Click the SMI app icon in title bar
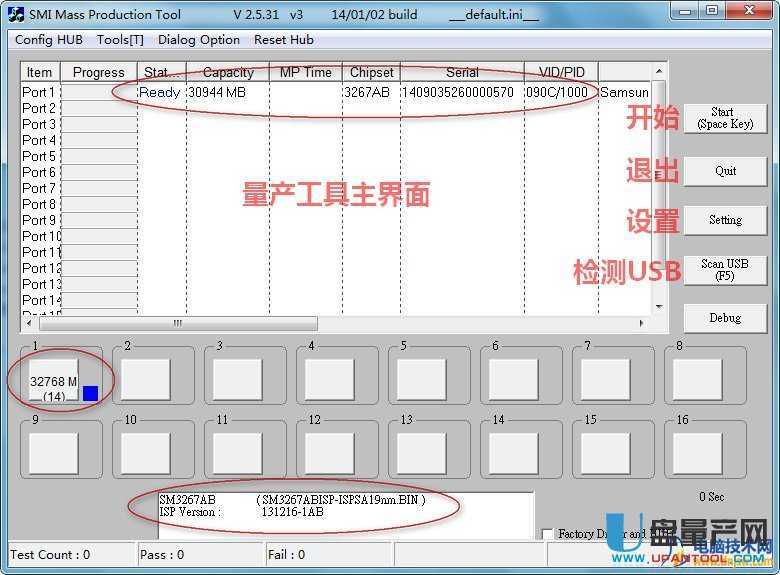Screen dimensions: 780x575 coord(17,14)
